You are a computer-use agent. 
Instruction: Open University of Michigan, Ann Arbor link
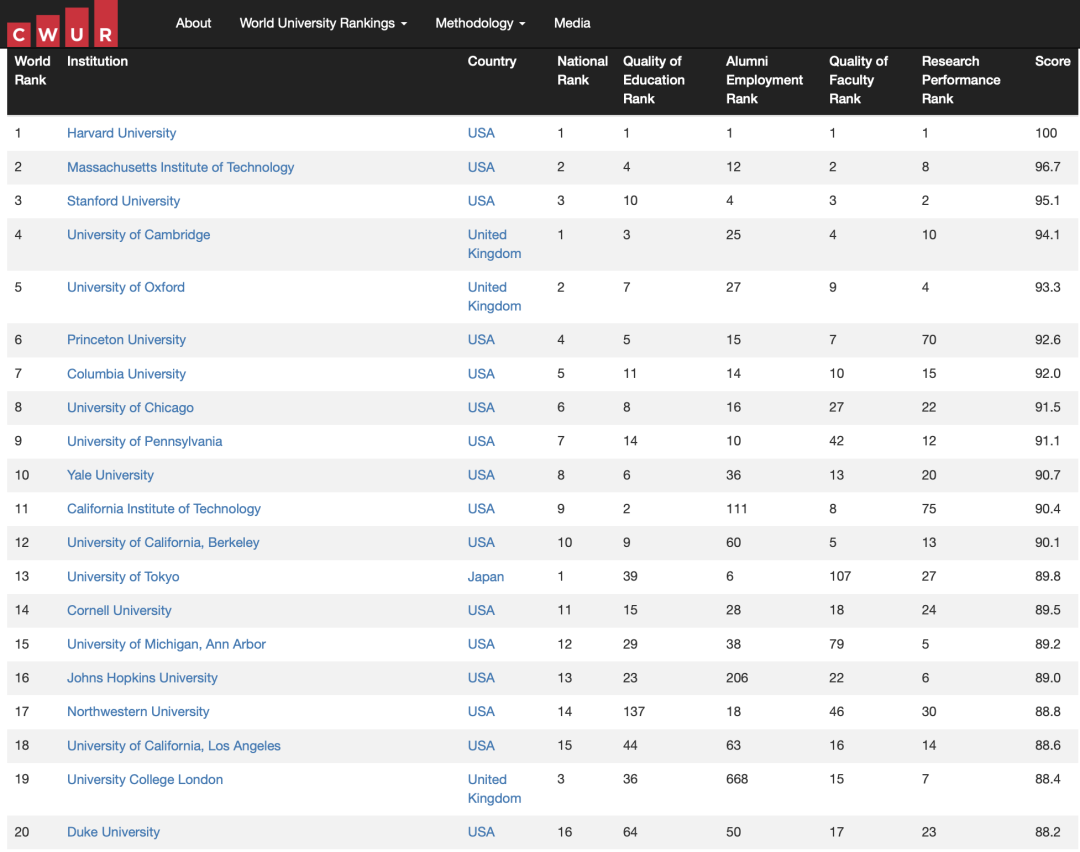pos(166,644)
